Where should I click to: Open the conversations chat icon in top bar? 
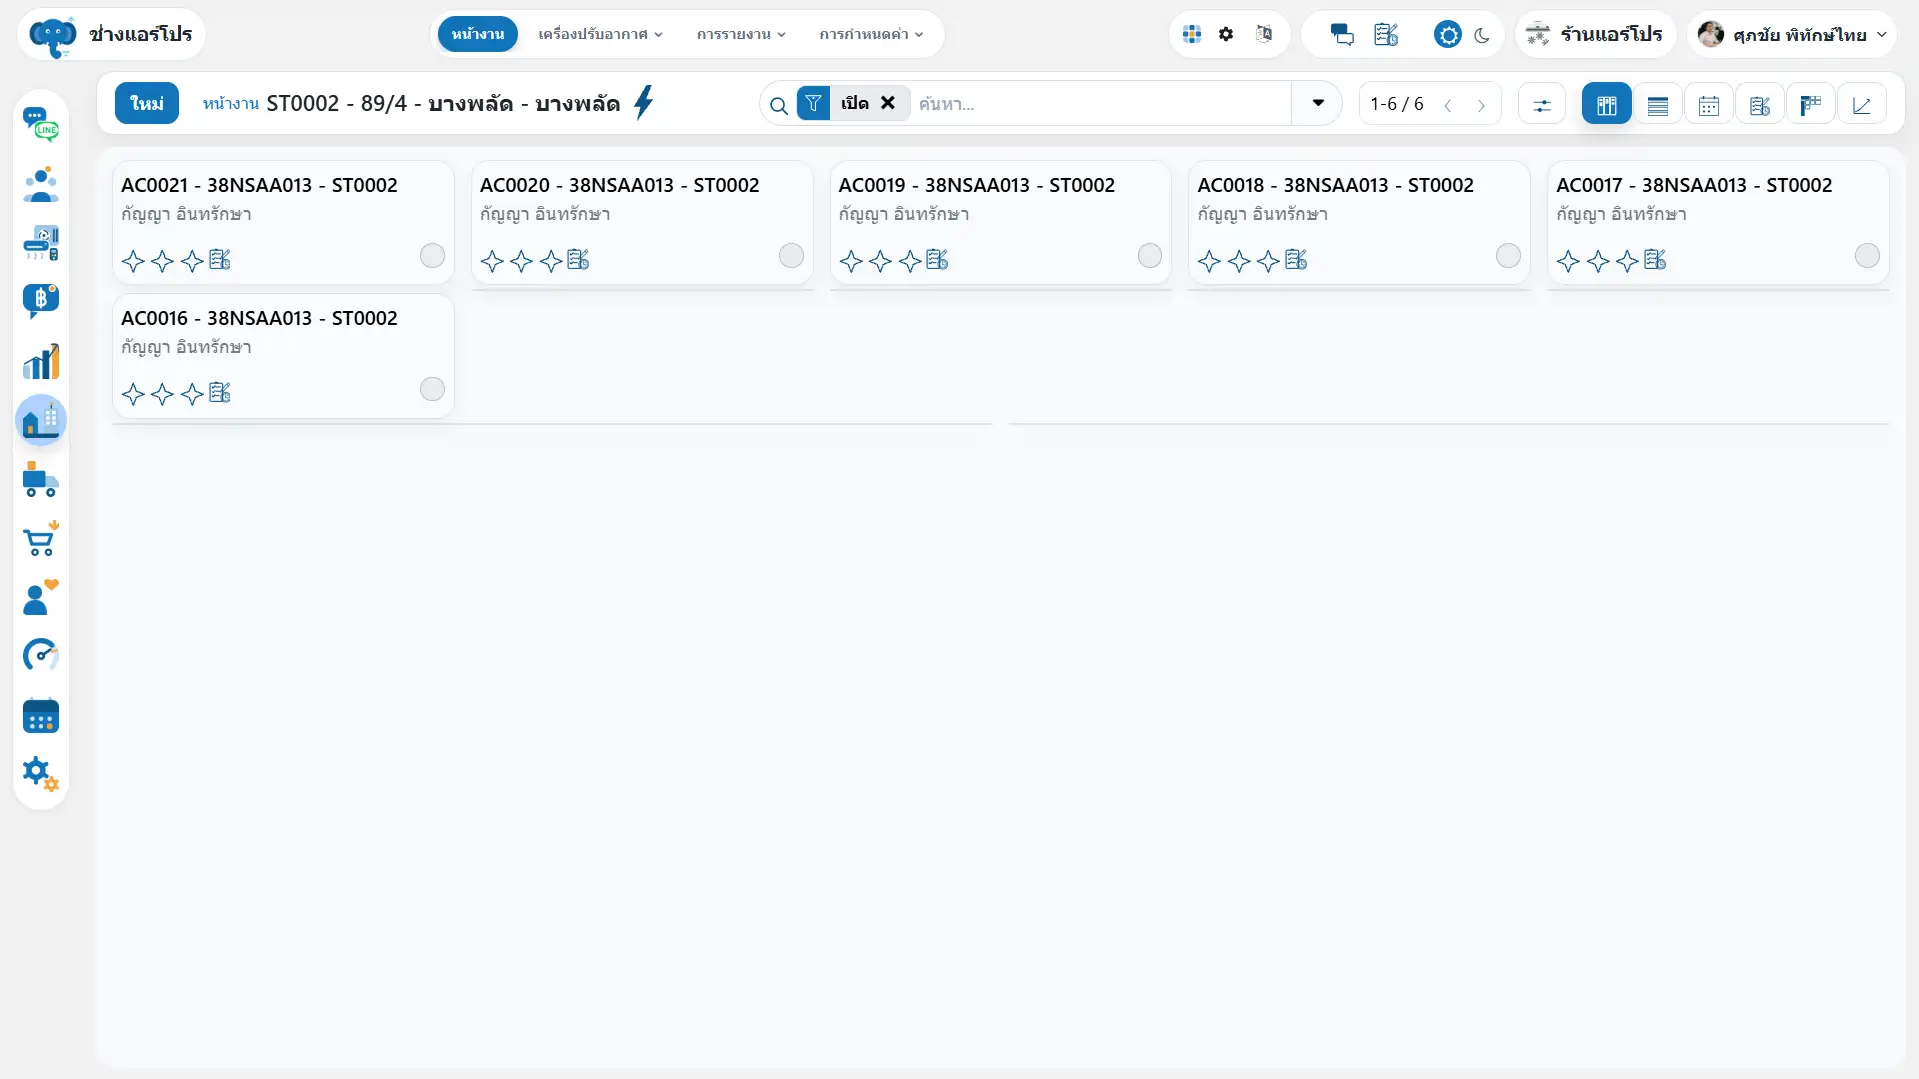click(x=1342, y=35)
